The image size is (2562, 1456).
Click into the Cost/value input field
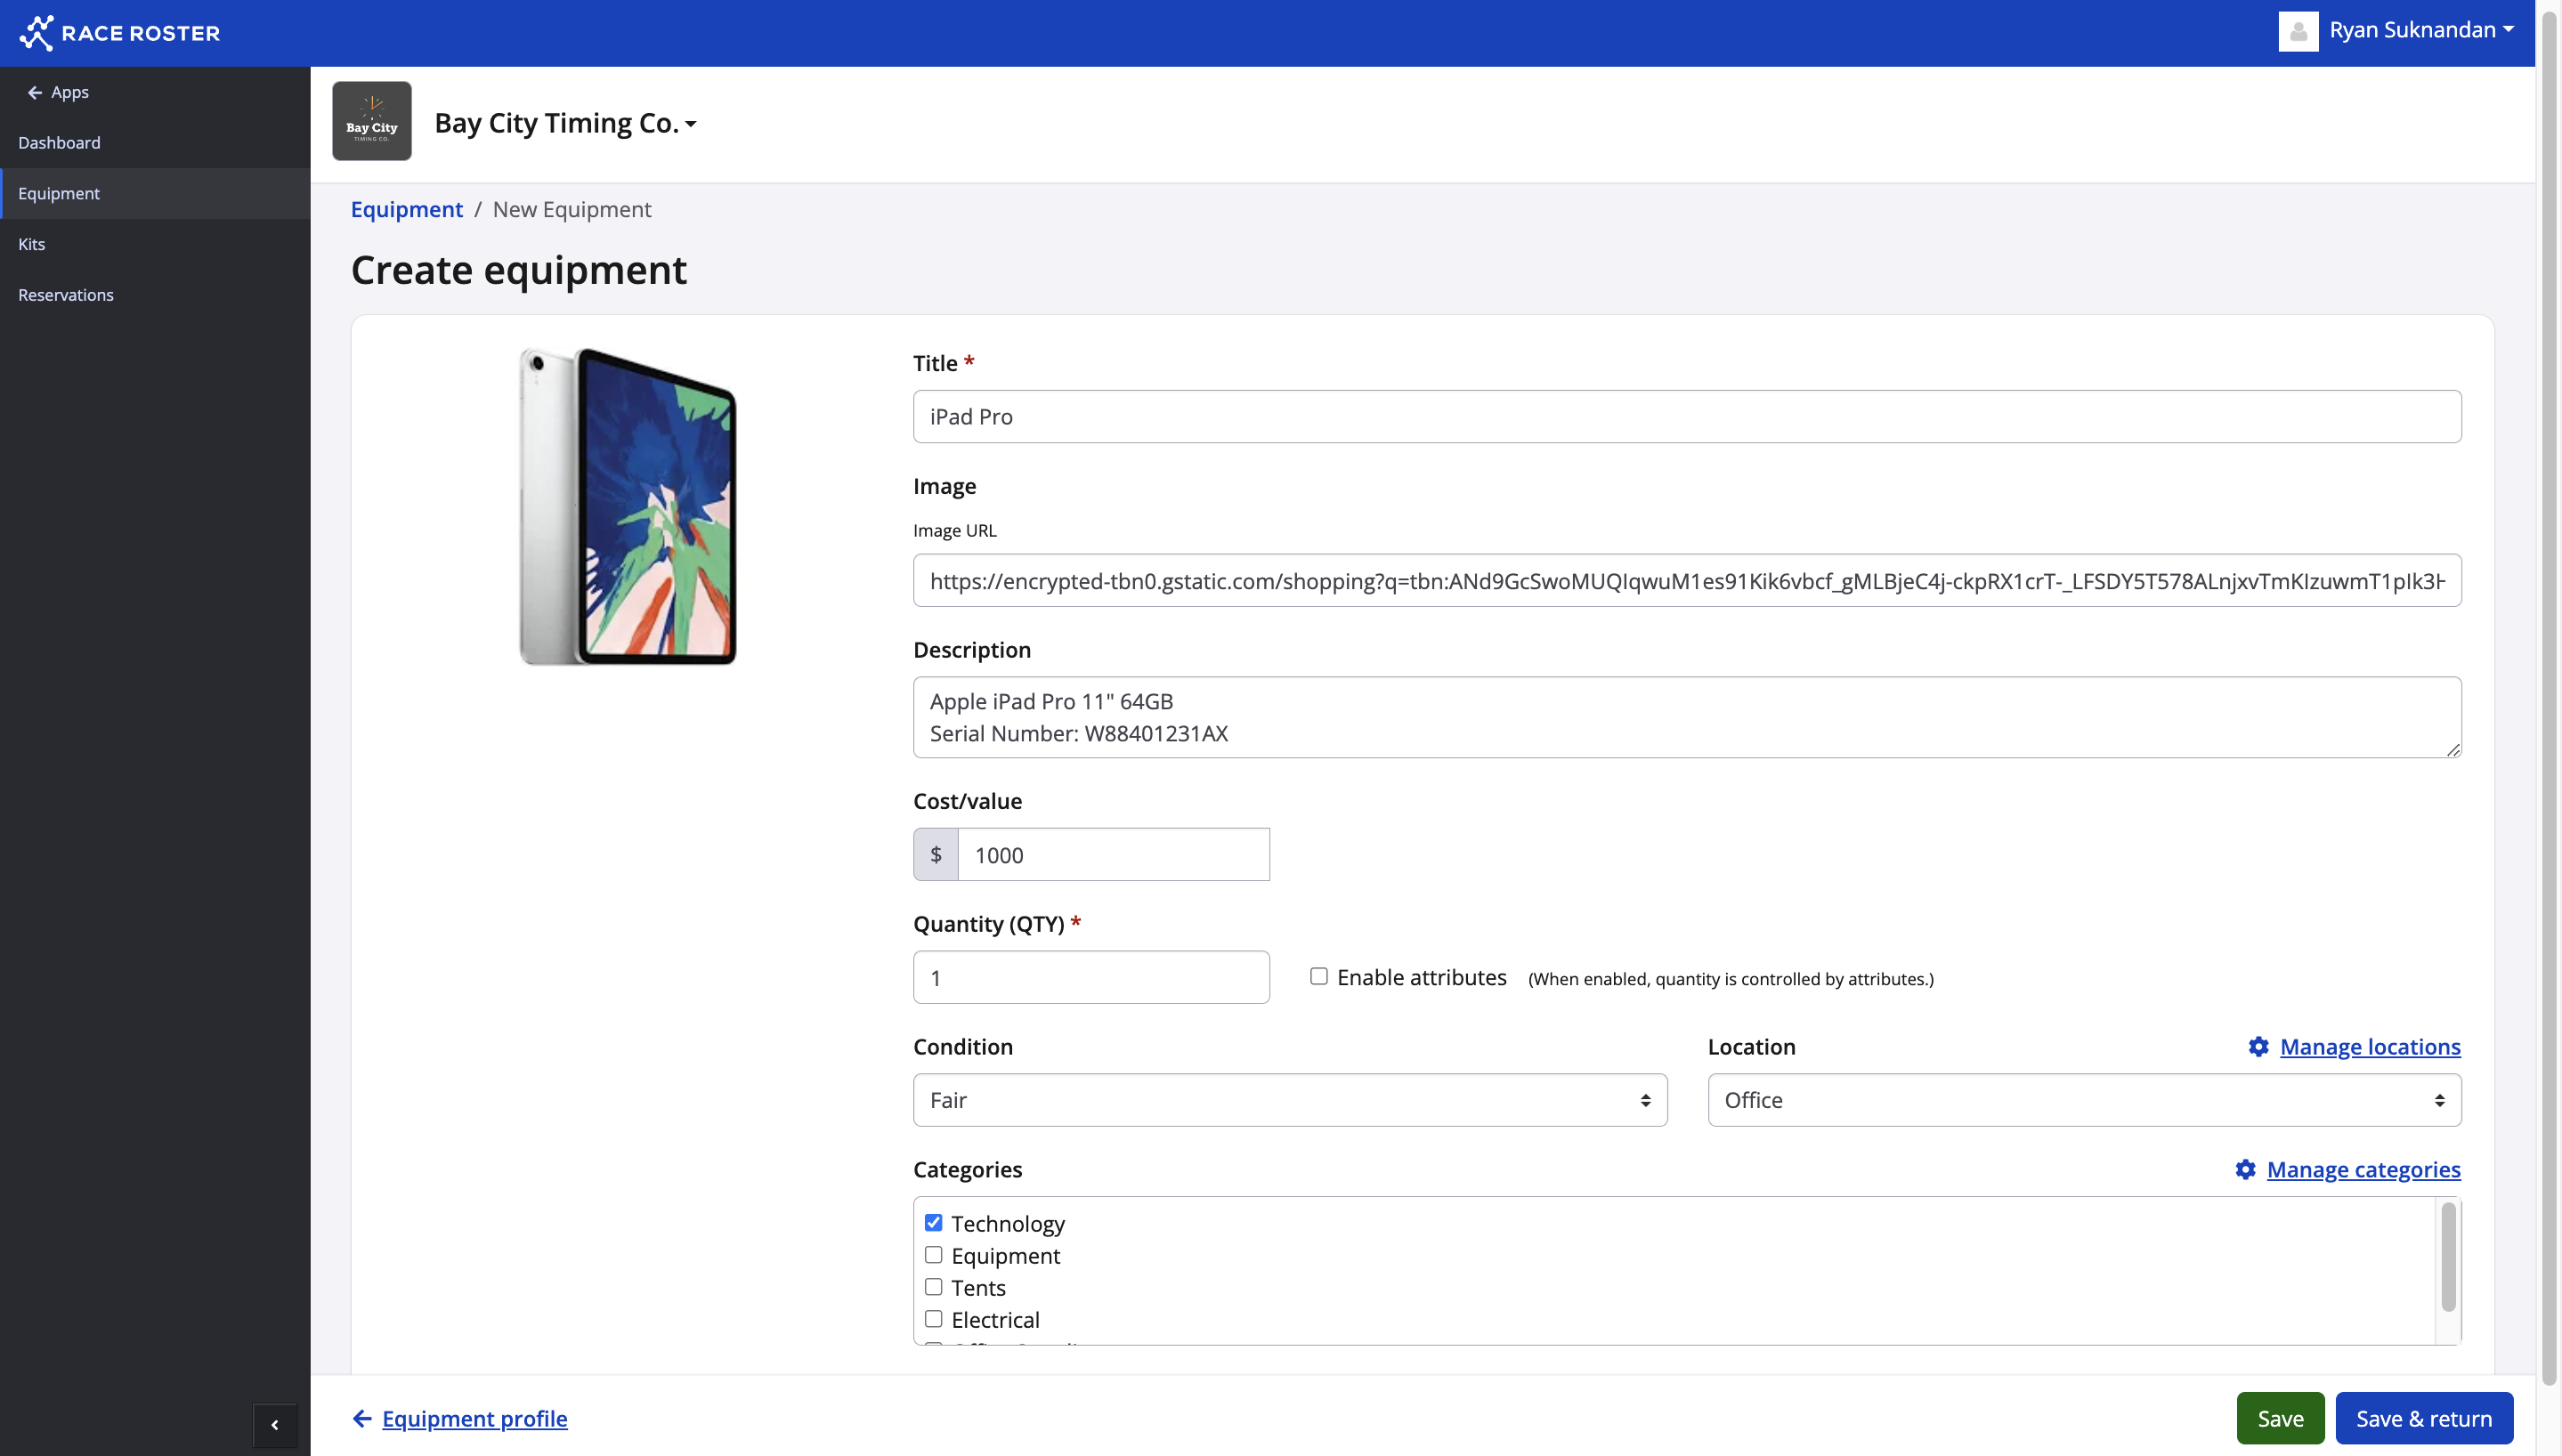1112,854
